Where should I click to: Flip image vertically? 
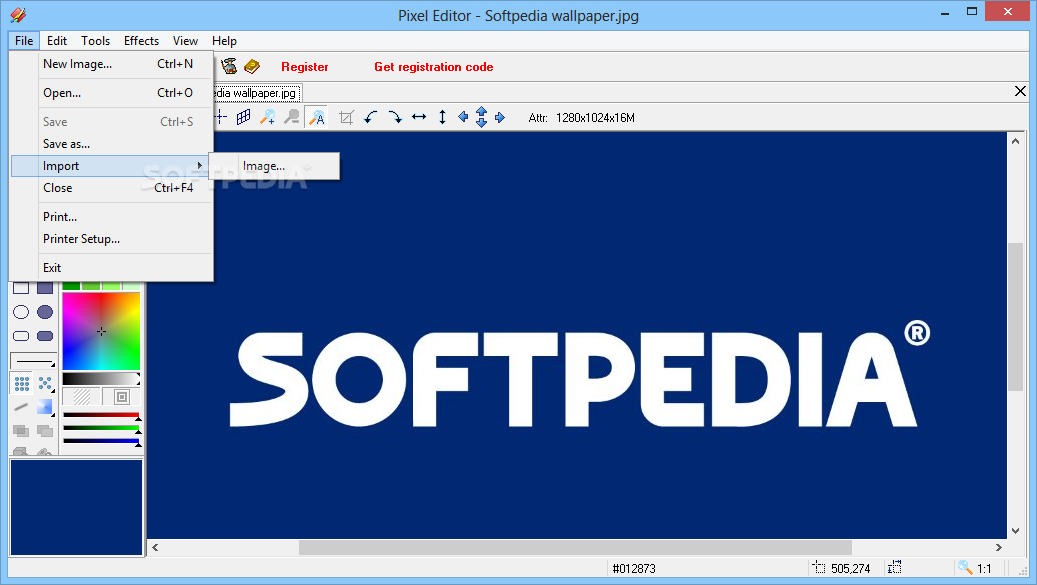pyautogui.click(x=442, y=118)
